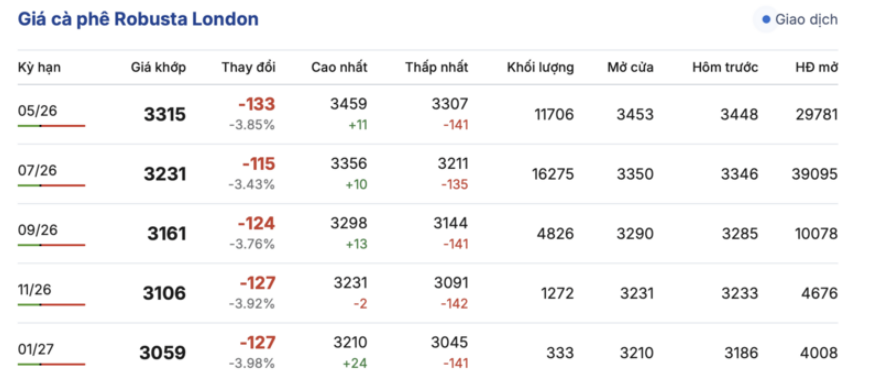
Task: Click the Mở cửa column header
Action: 631,68
